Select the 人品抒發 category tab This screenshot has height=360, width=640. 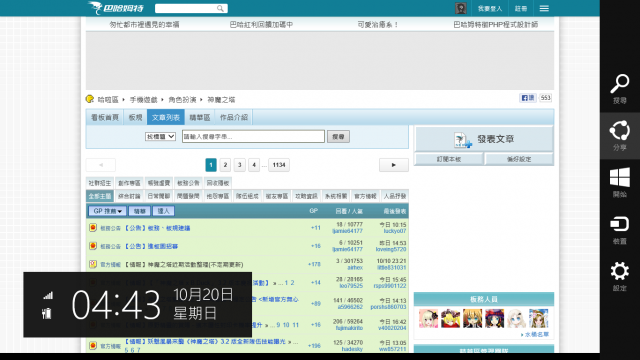click(395, 196)
